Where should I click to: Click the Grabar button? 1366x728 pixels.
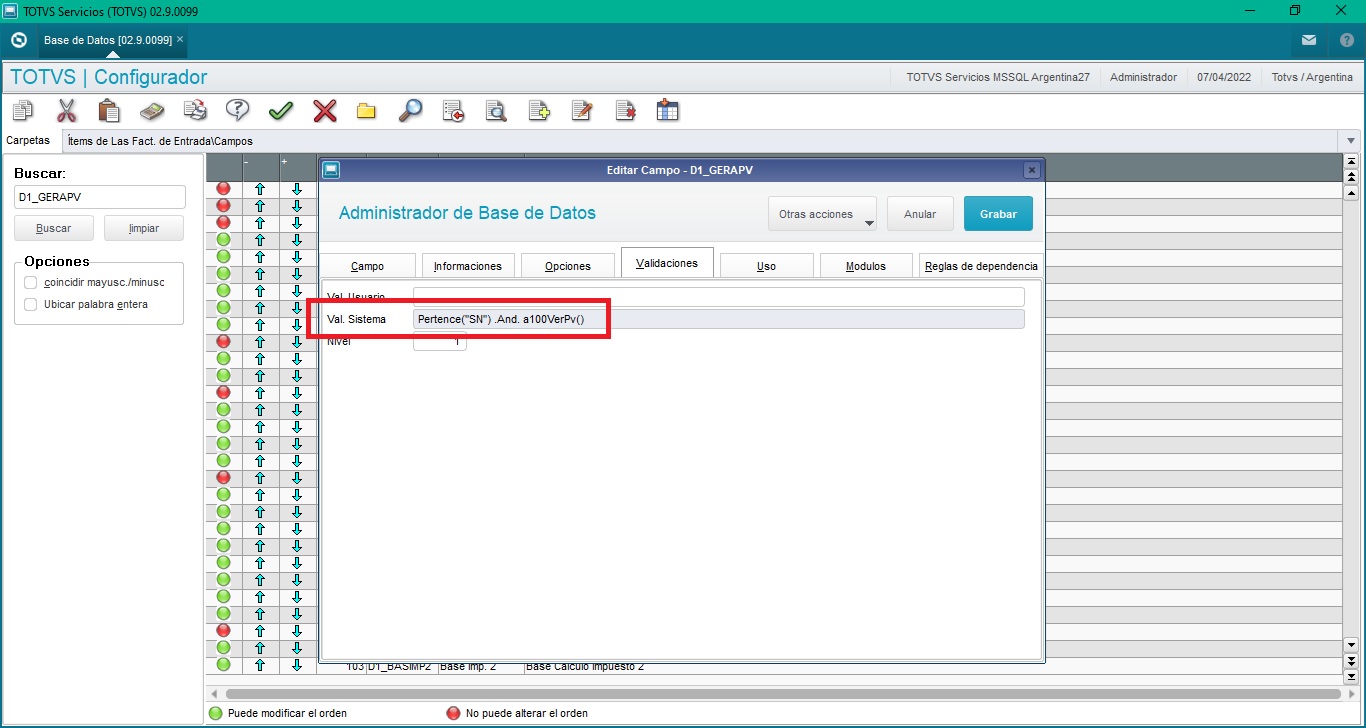tap(998, 214)
